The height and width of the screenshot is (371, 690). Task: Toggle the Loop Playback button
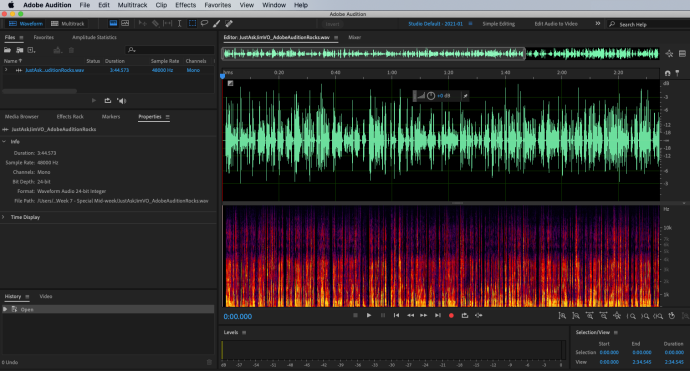click(465, 316)
